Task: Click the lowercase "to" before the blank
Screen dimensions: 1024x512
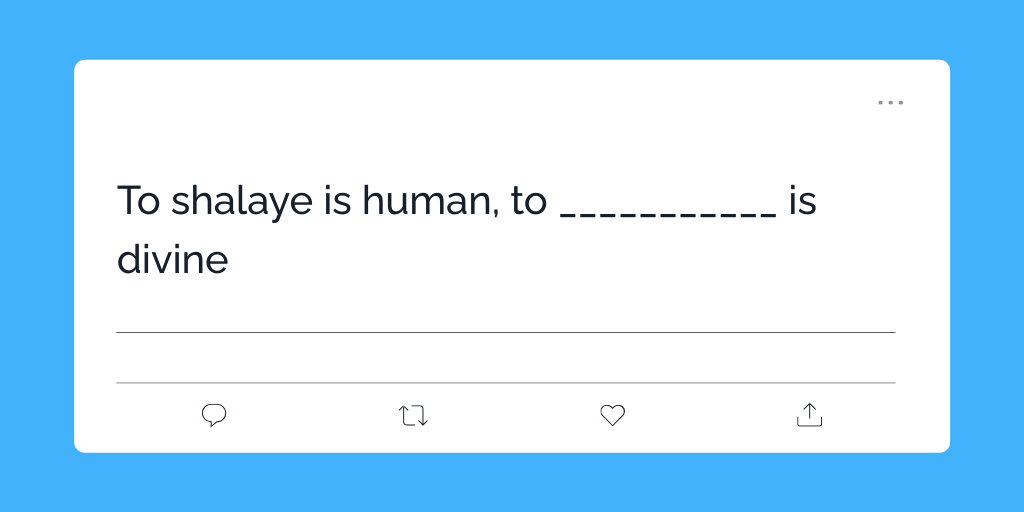Action: coord(529,202)
